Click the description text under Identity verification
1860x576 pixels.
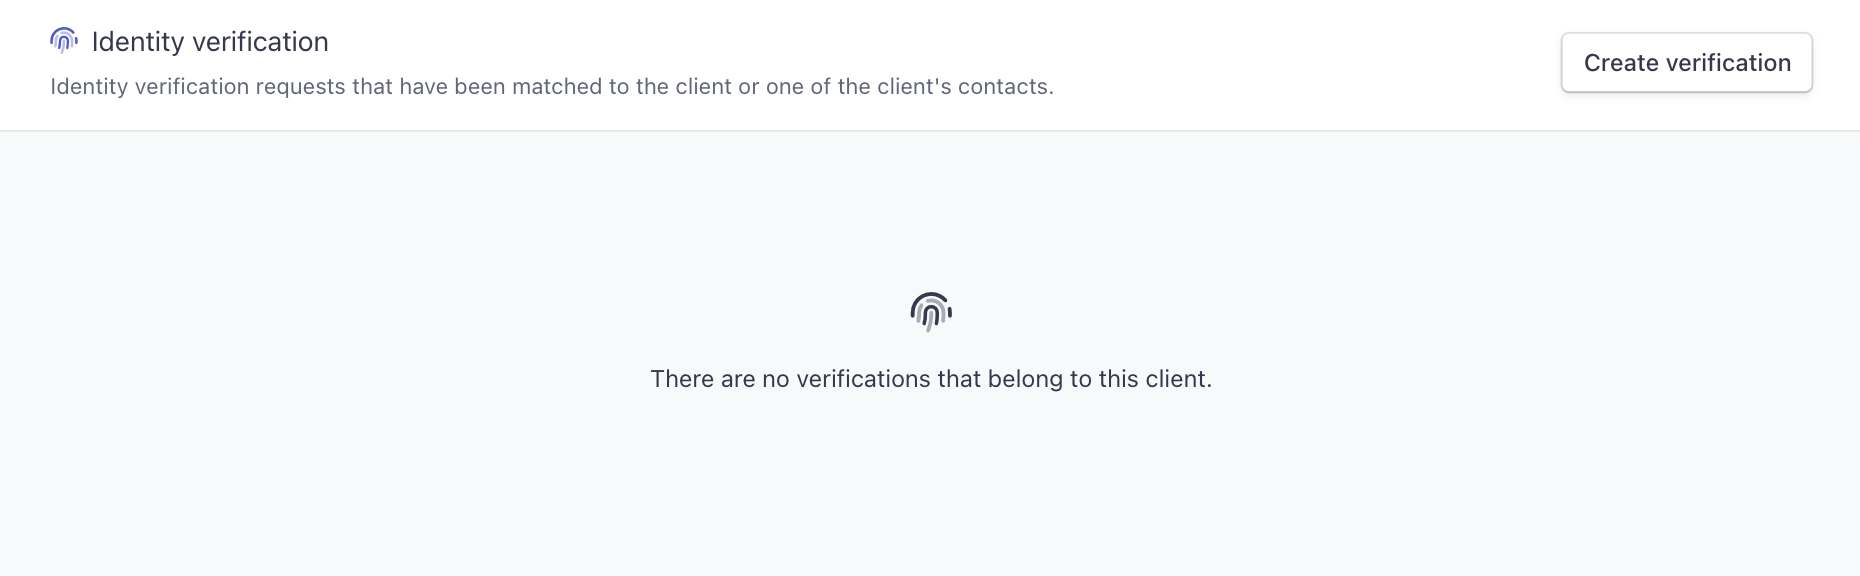click(x=552, y=87)
